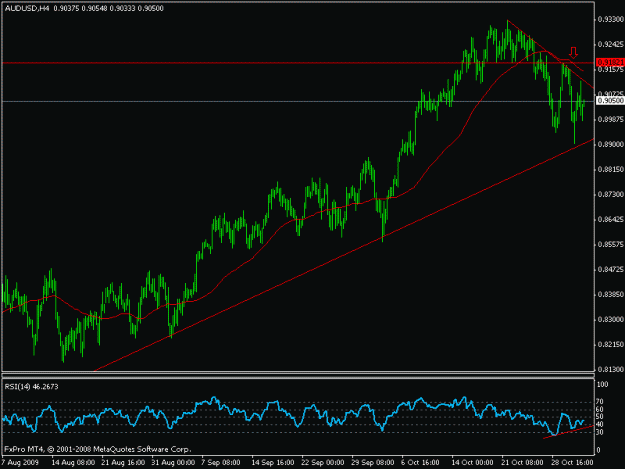Click the 0.92425 price scale value
Image resolution: width=625 pixels, height=469 pixels.
(610, 44)
